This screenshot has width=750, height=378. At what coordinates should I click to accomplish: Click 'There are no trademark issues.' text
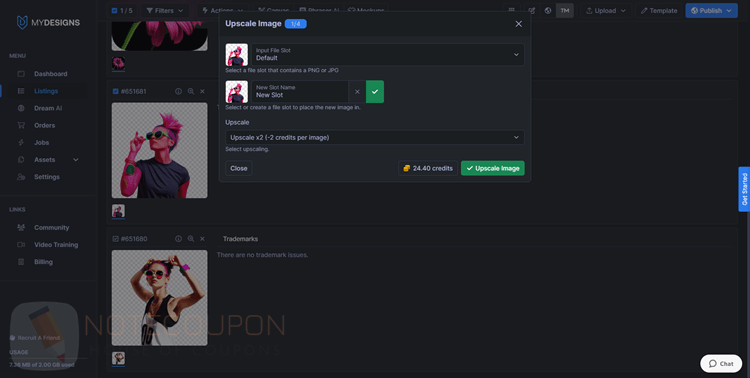pyautogui.click(x=262, y=255)
